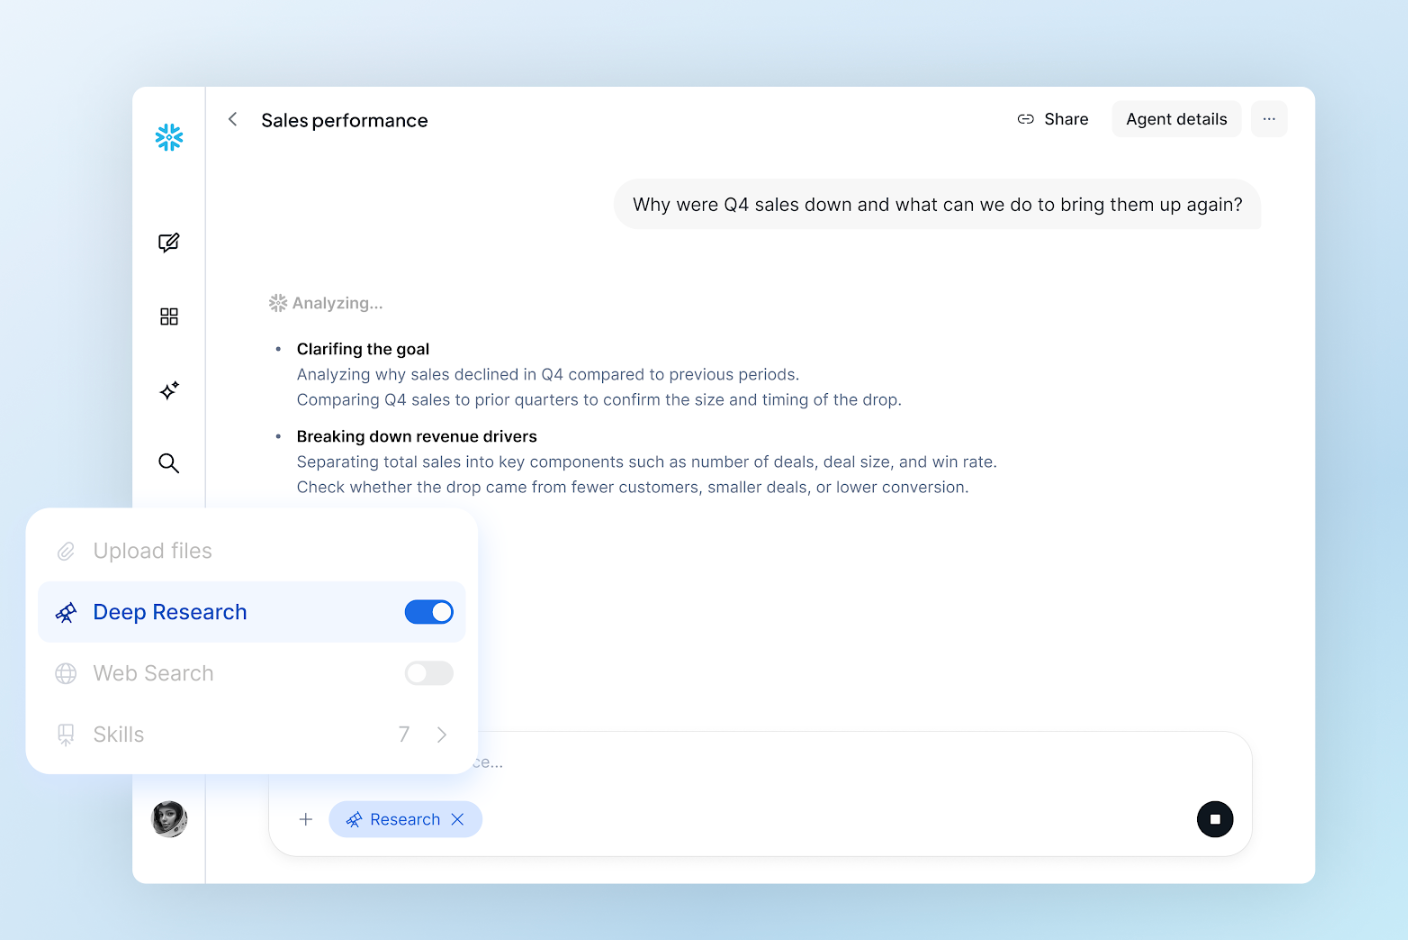
Task: Click the plus icon in message box
Action: tap(306, 819)
